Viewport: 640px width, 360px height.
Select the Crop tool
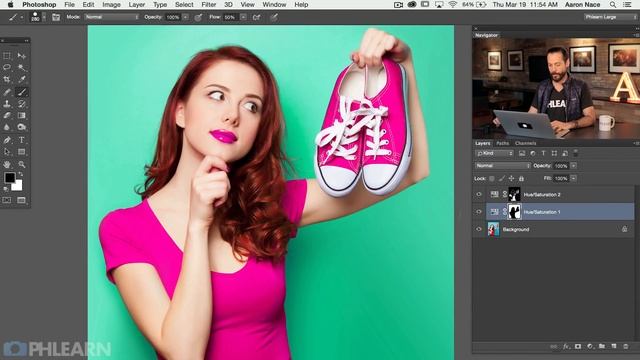7,80
